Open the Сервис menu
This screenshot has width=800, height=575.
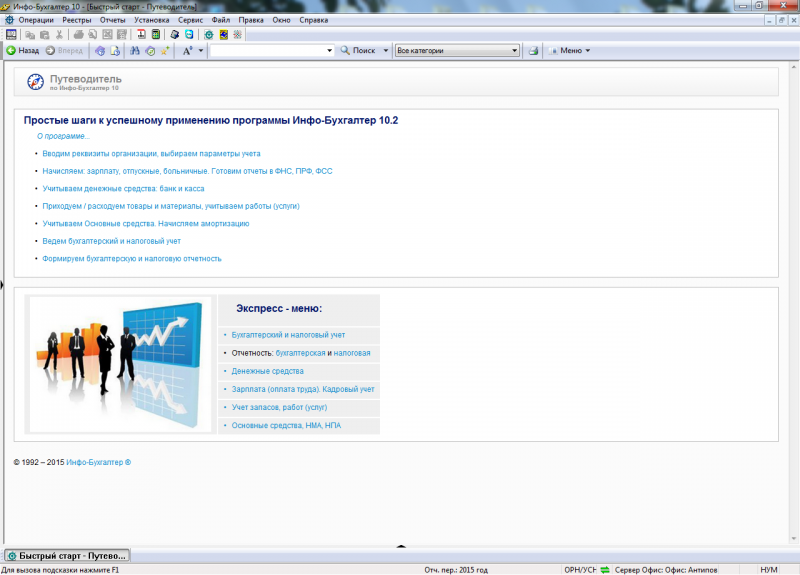click(190, 20)
